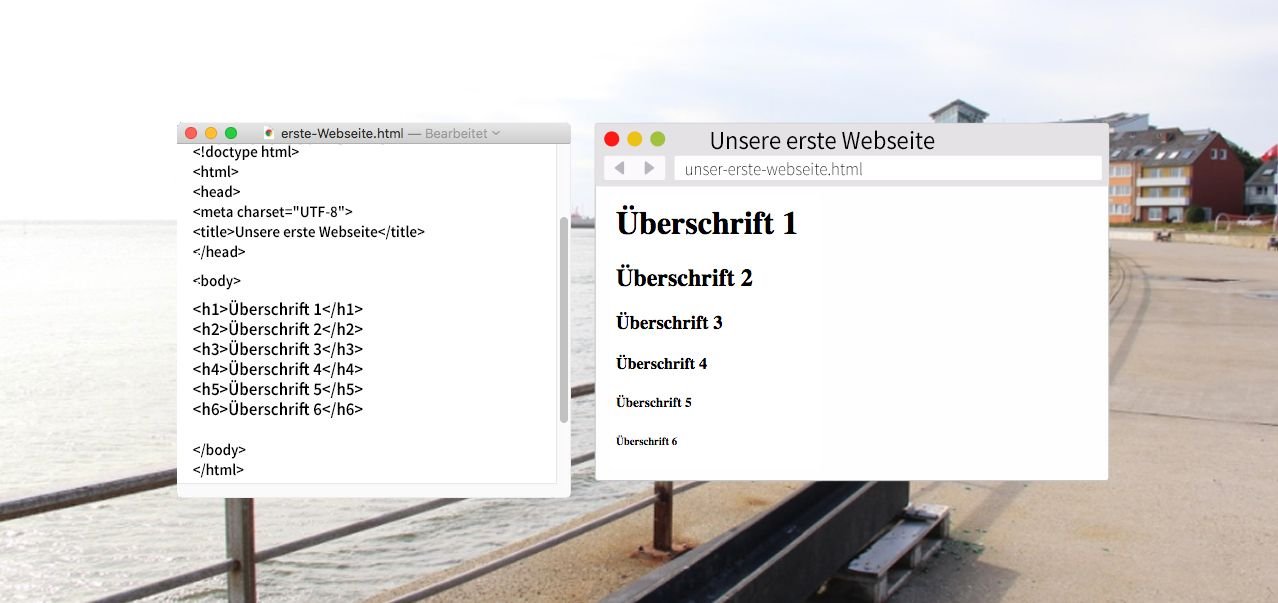Close the text editor window
Image resolution: width=1278 pixels, height=603 pixels.
tap(191, 133)
